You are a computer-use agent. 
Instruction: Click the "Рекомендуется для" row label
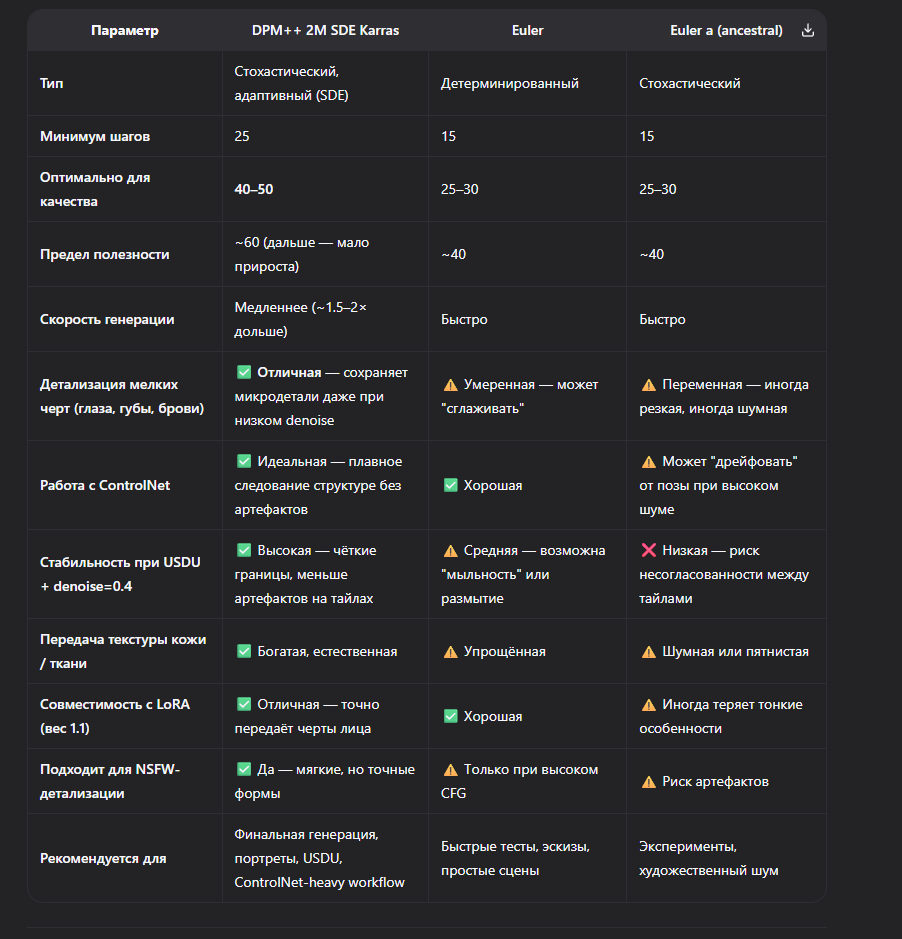[103, 858]
